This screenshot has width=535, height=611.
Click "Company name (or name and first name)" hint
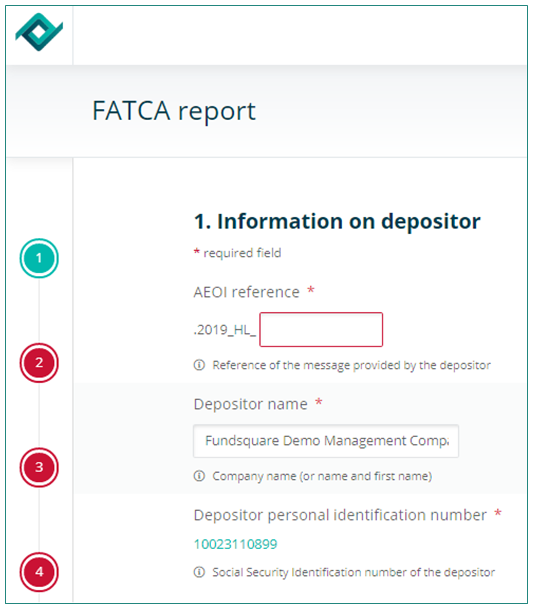[322, 476]
